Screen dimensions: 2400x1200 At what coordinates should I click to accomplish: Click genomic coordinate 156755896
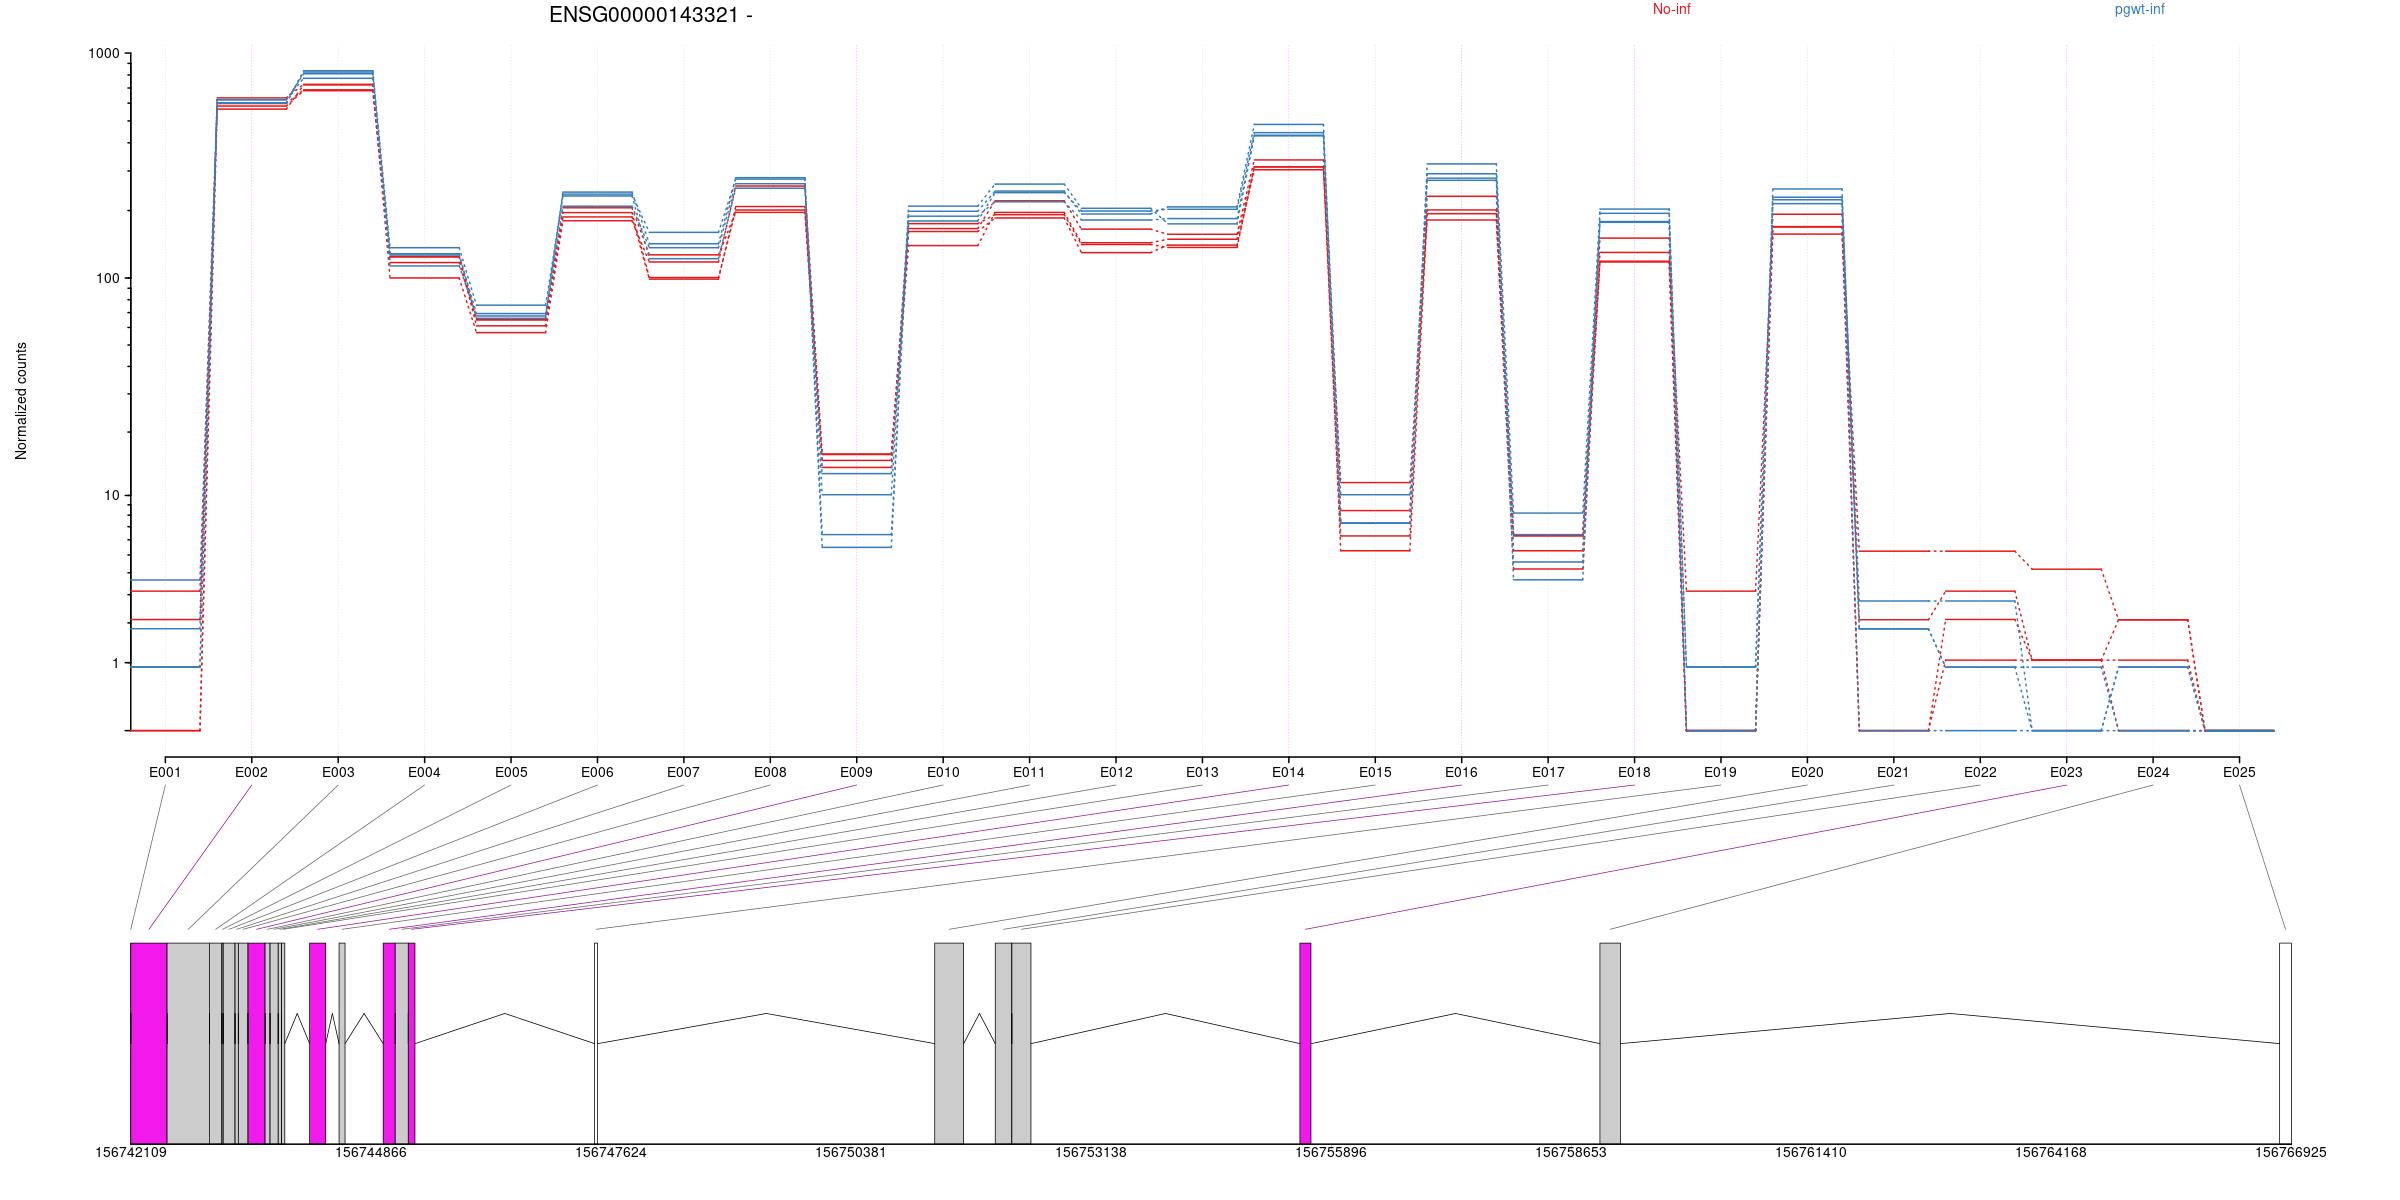[x=1331, y=1152]
